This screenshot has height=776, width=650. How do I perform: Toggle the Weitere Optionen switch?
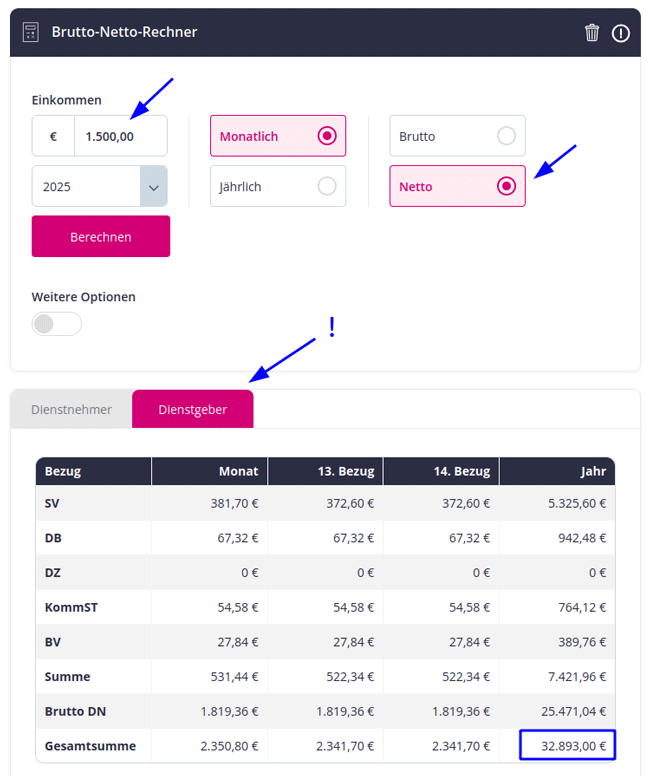tap(56, 324)
